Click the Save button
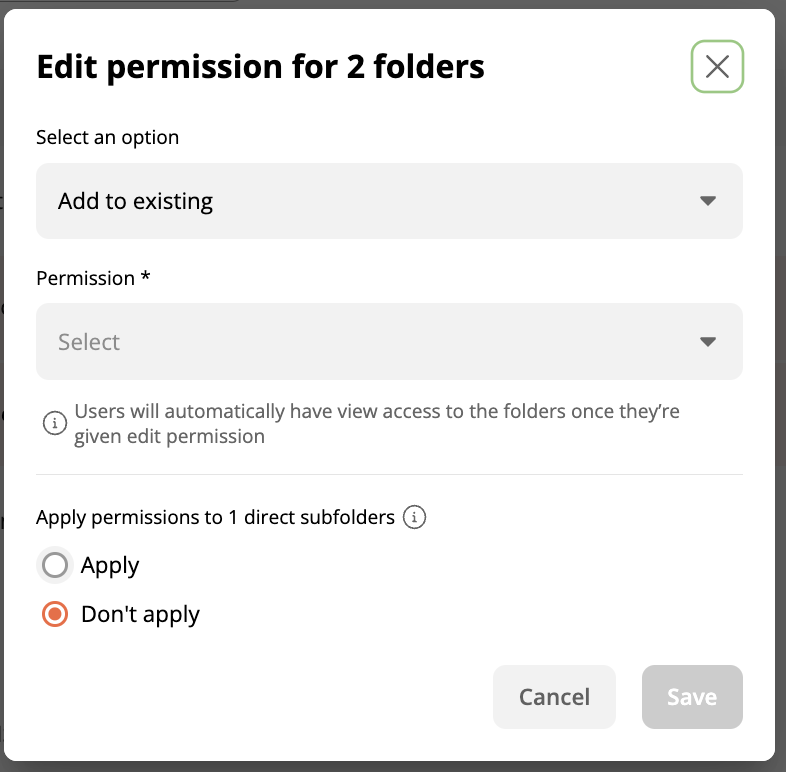The width and height of the screenshot is (786, 772). coord(692,697)
